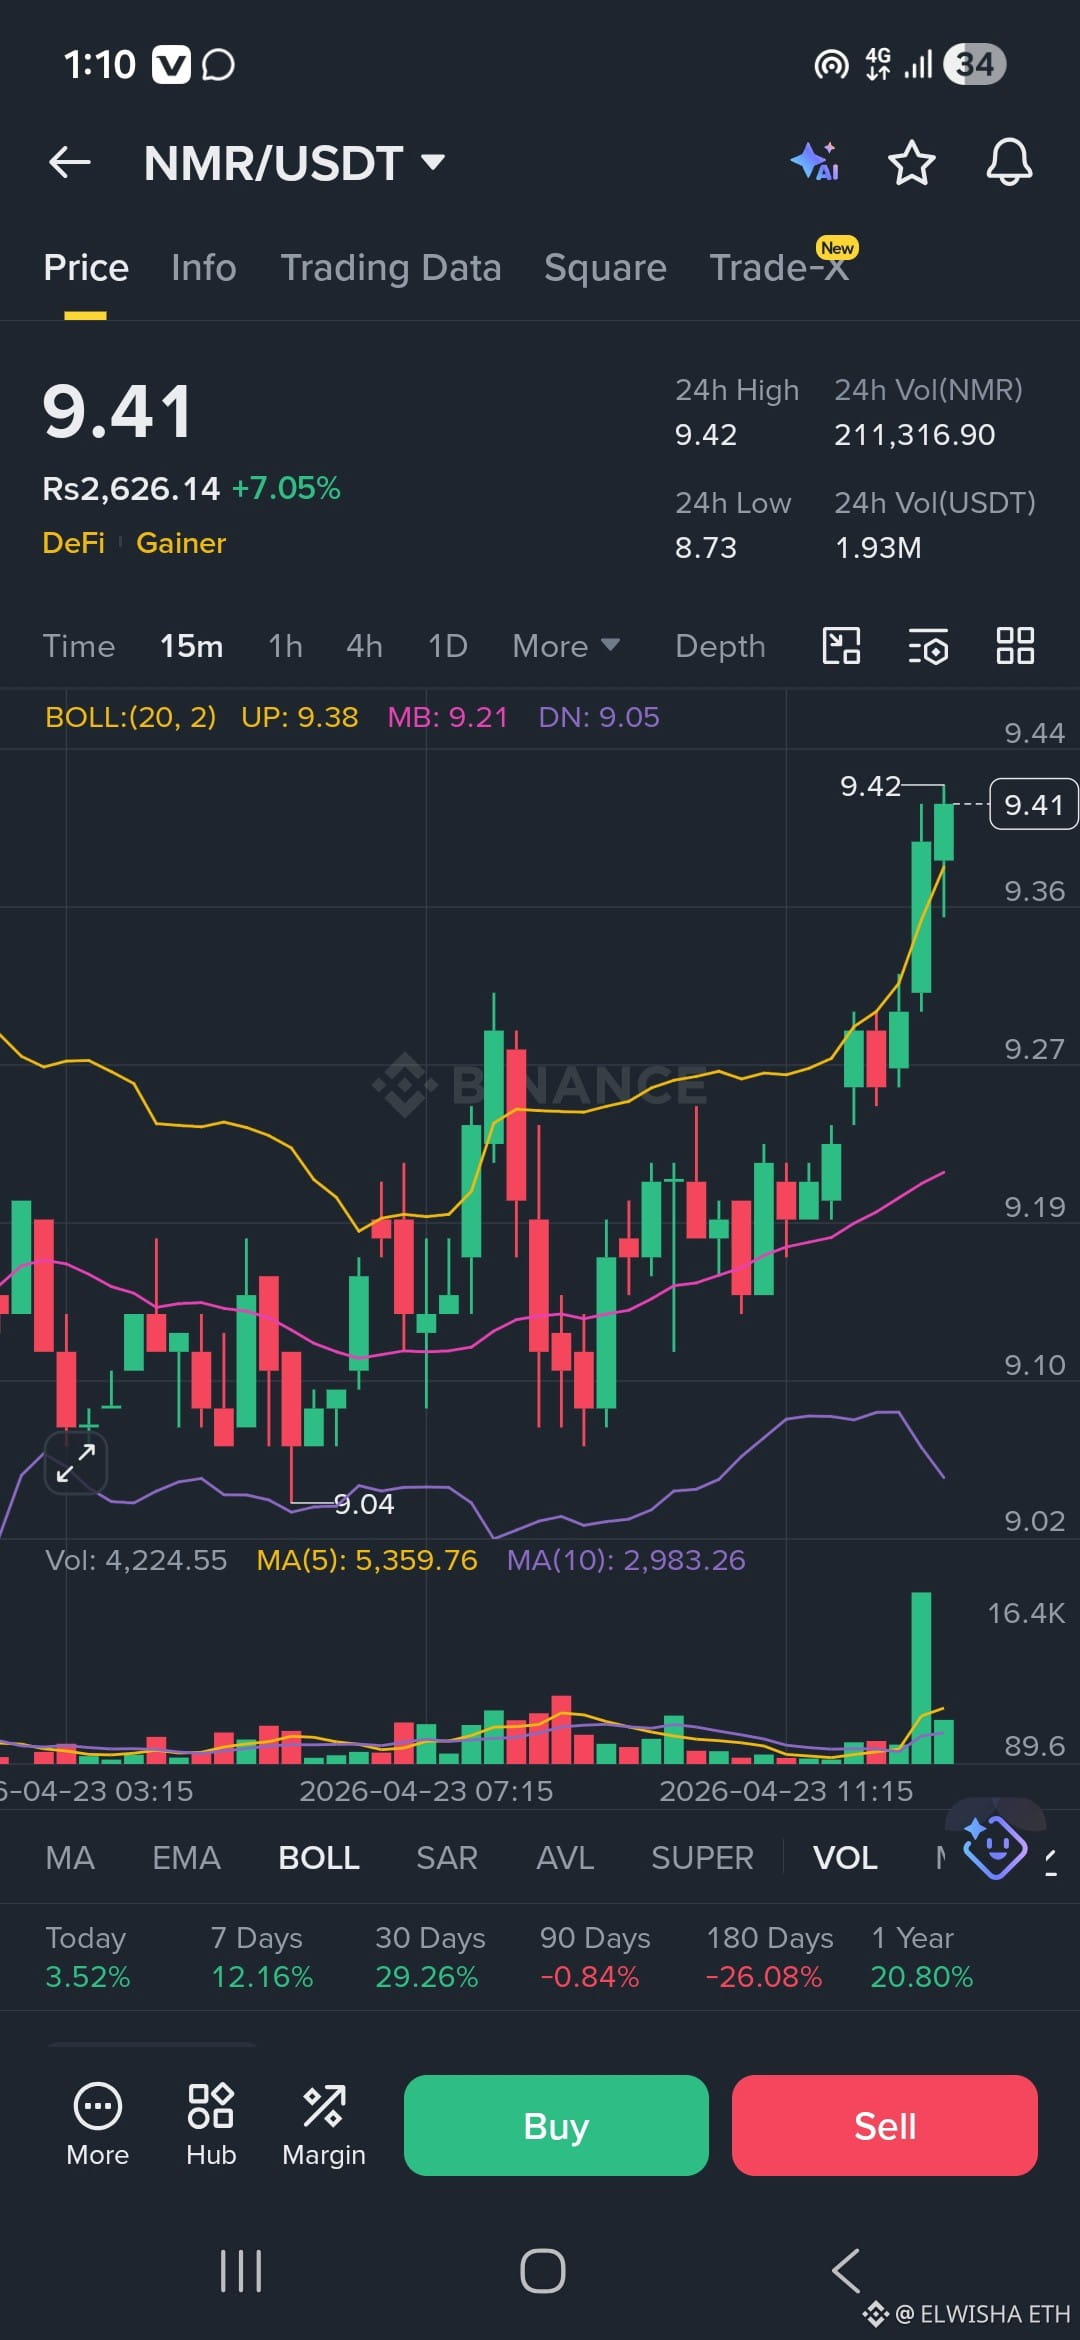Tap the 90 Days -0.84% performance

coord(595,1957)
